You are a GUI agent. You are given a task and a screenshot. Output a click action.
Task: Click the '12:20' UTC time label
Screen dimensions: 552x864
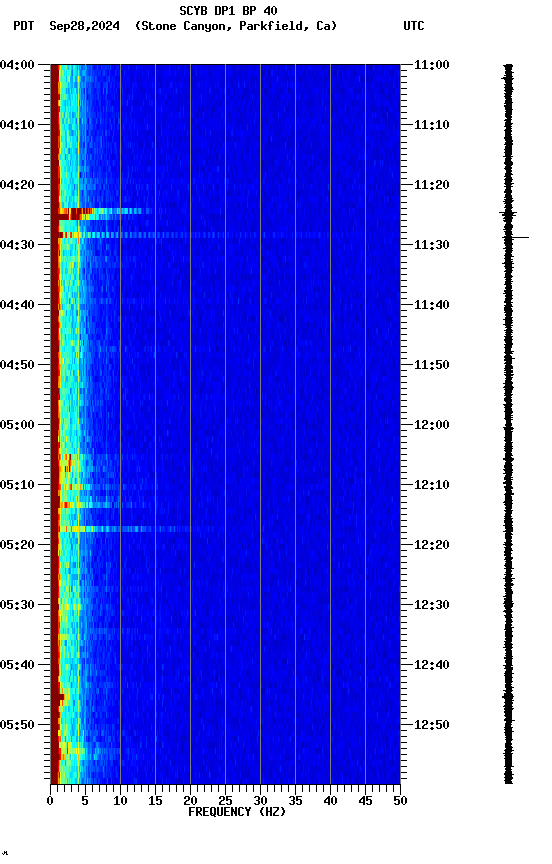(x=432, y=546)
